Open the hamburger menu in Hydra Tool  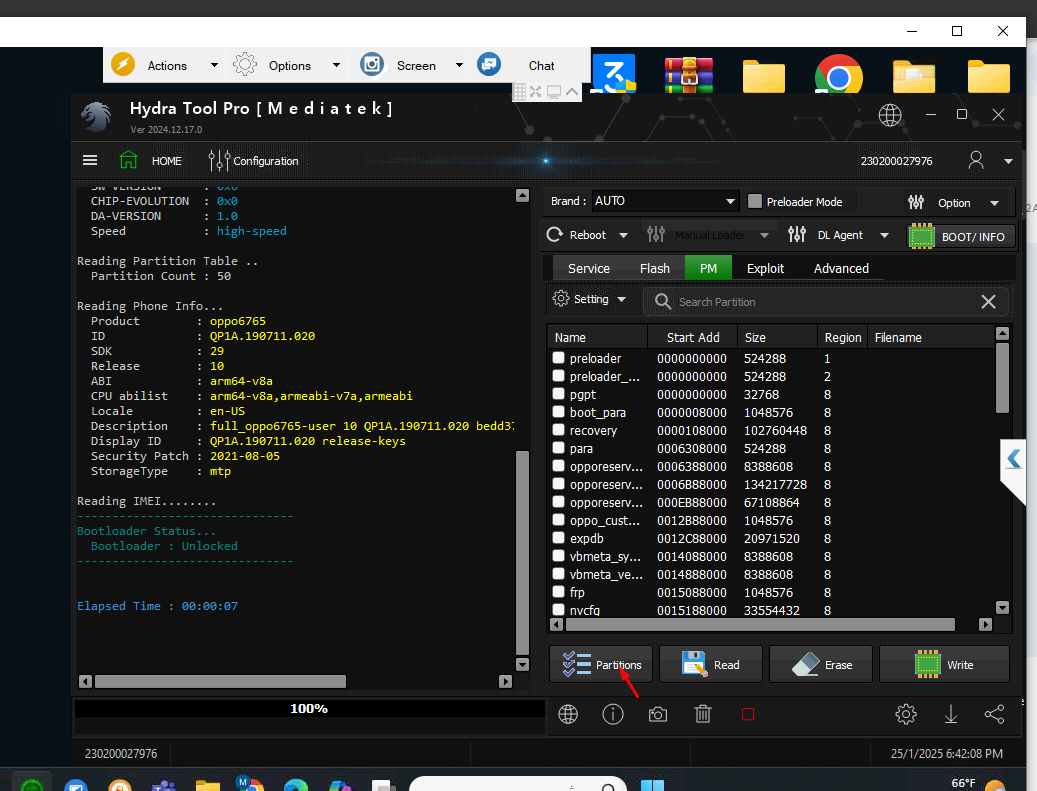(x=90, y=161)
